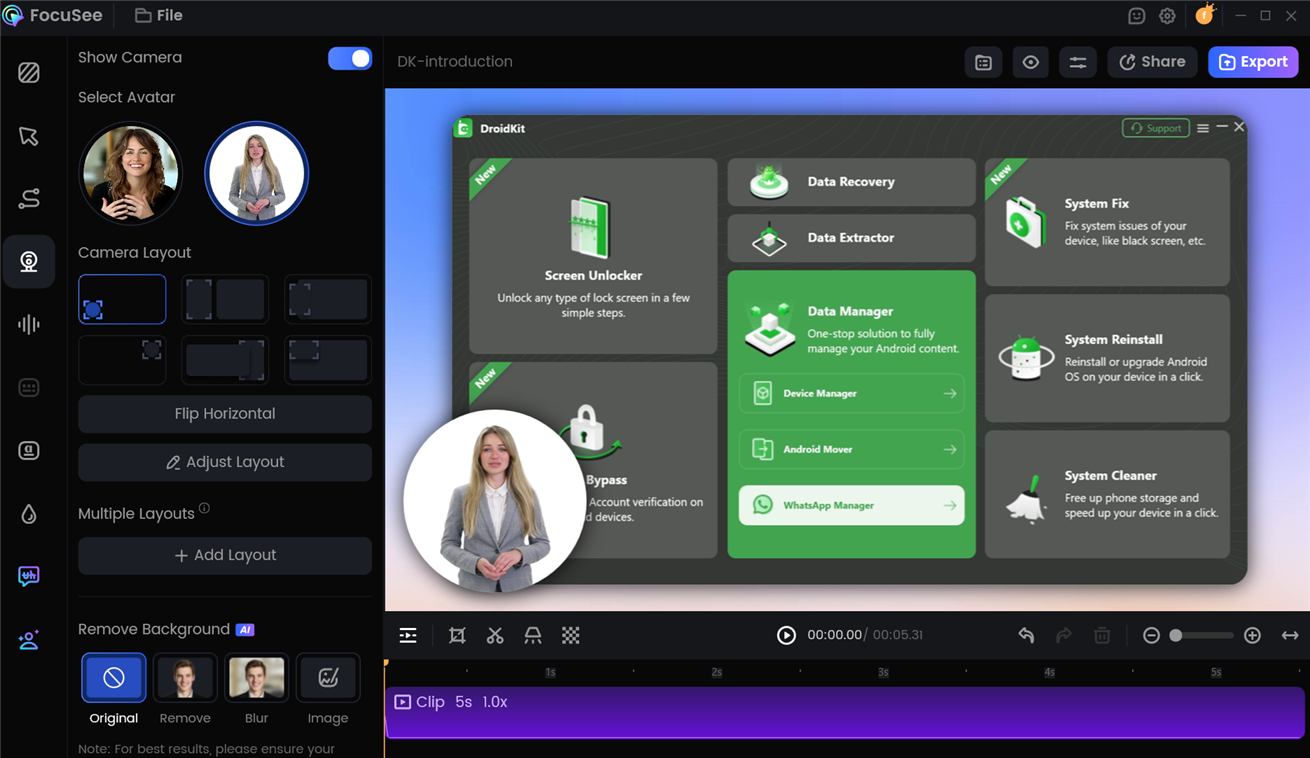Viewport: 1310px width, 758px height.
Task: Click the eye preview icon
Action: point(1030,62)
